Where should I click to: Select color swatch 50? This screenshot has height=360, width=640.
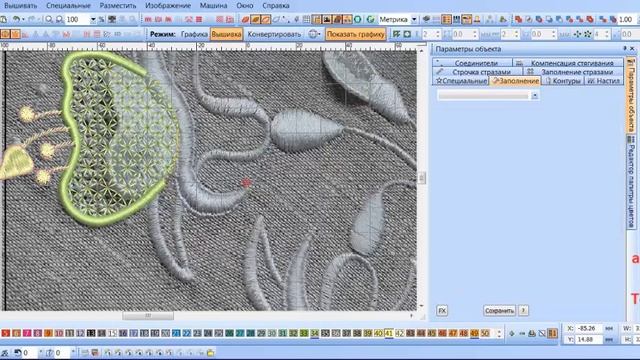pyautogui.click(x=484, y=333)
